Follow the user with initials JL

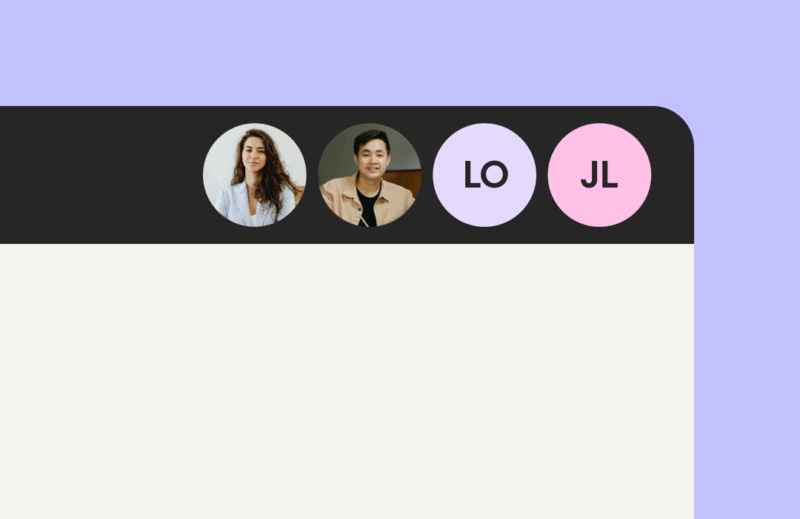pyautogui.click(x=599, y=175)
